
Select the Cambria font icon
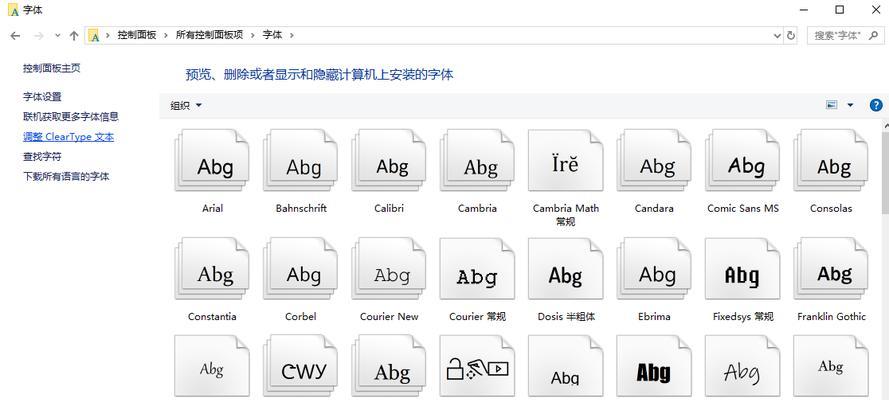[x=477, y=161]
